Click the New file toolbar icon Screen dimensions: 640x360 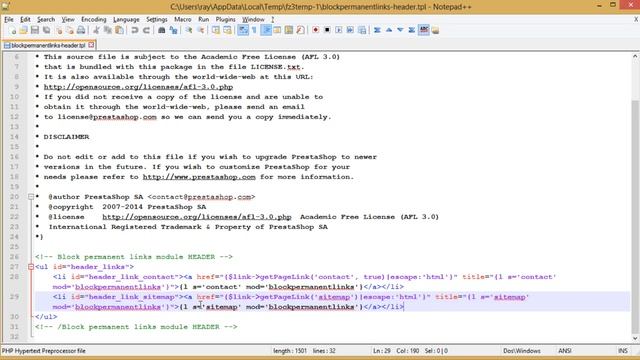(13, 30)
